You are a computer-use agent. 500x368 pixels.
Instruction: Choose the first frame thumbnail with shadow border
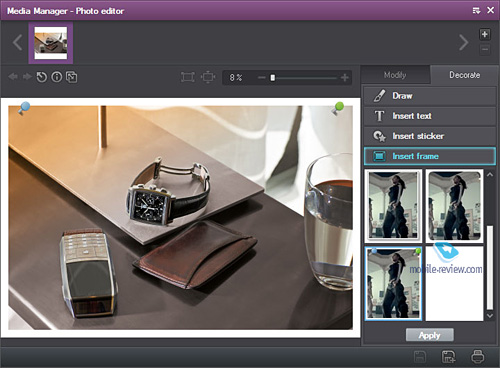393,206
